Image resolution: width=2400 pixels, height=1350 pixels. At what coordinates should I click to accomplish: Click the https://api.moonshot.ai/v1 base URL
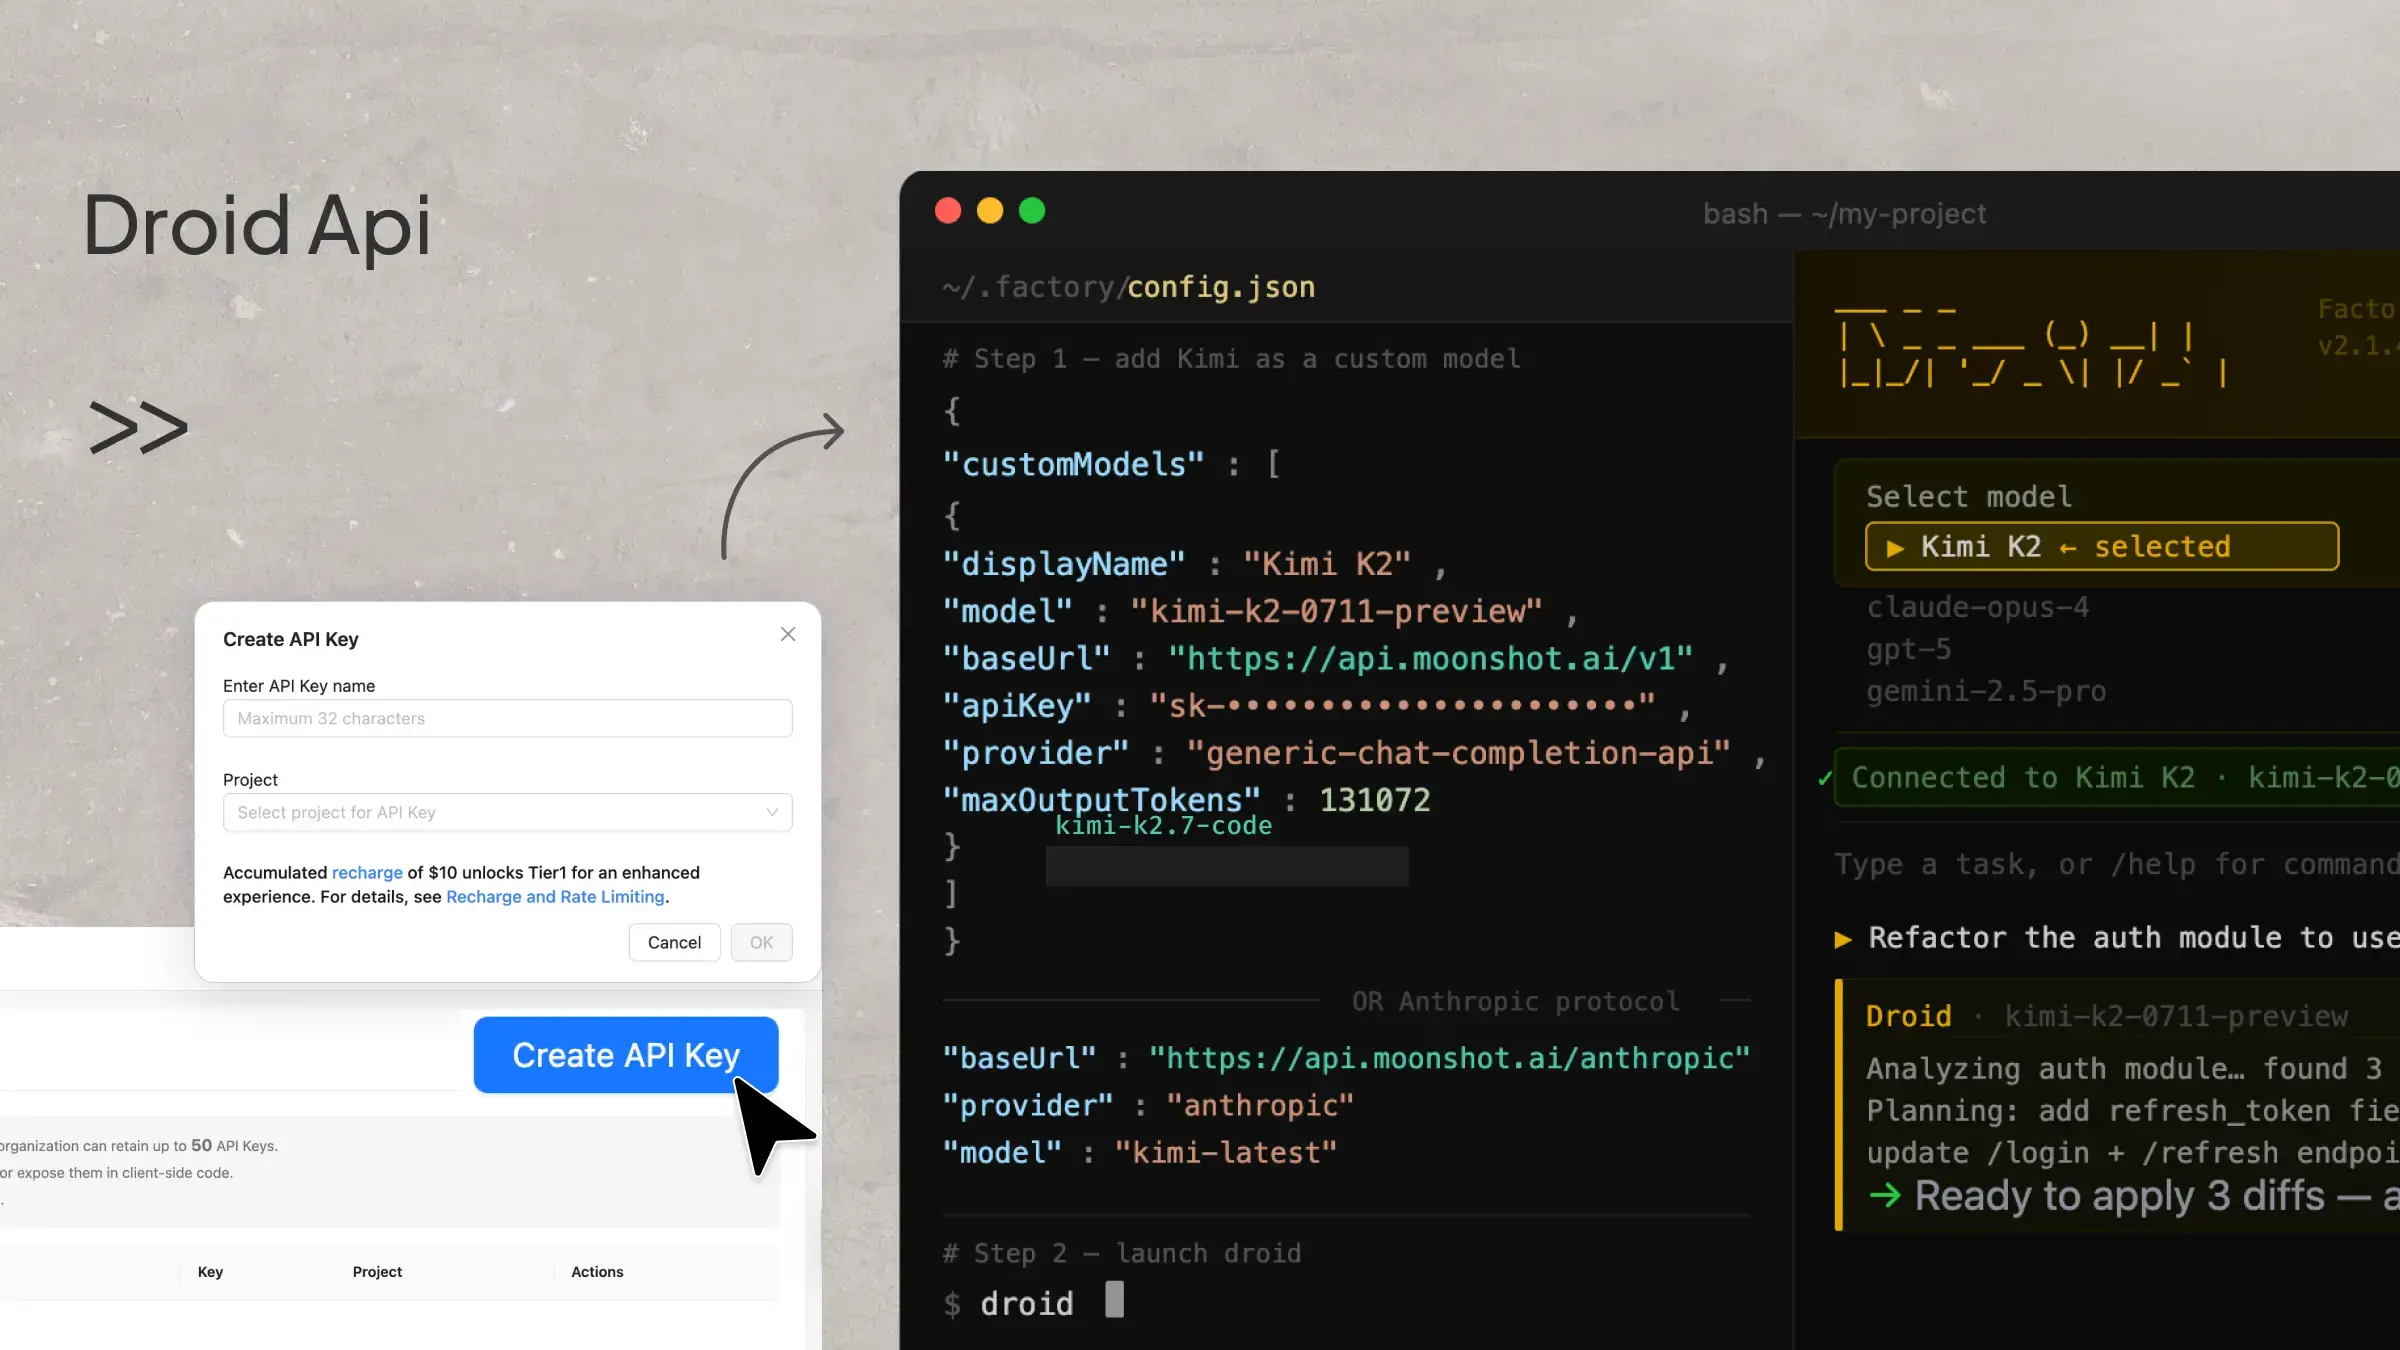[x=1431, y=658]
